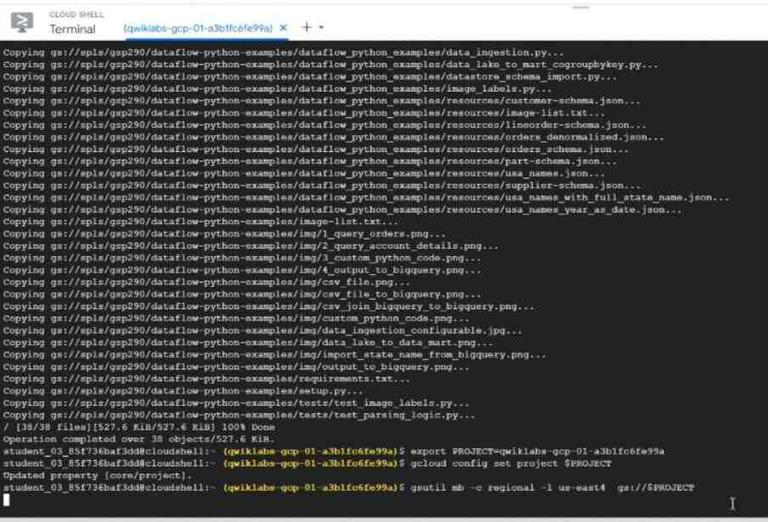The width and height of the screenshot is (768, 522).
Task: Click the Updated property core/project output
Action: 97,475
